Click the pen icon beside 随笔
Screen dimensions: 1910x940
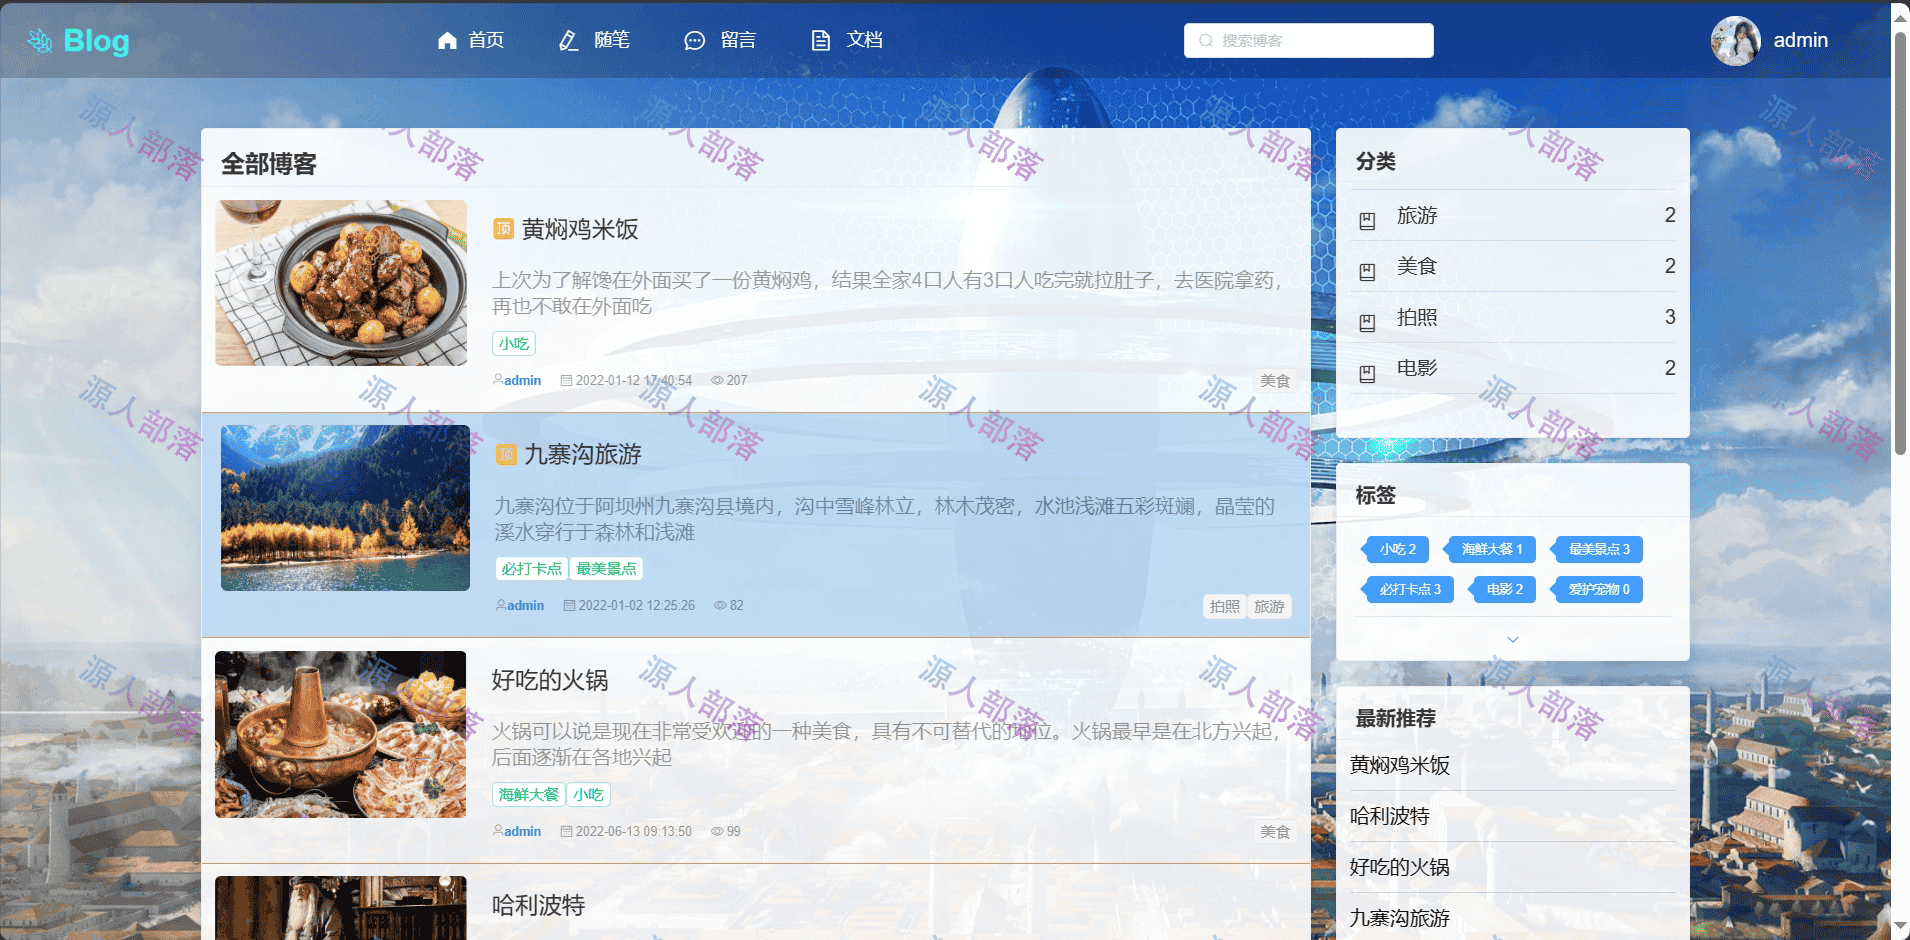click(569, 40)
